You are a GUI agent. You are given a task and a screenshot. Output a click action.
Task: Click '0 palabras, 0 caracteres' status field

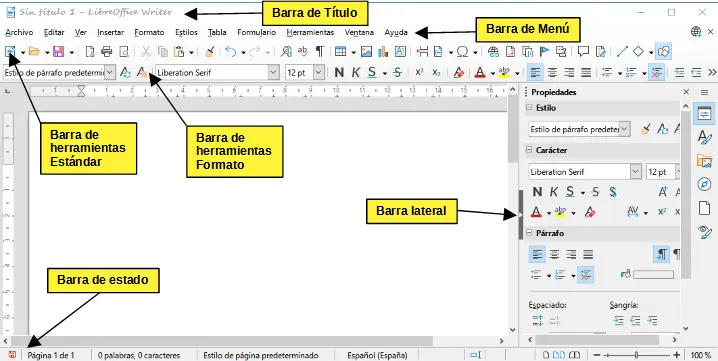coord(139,355)
